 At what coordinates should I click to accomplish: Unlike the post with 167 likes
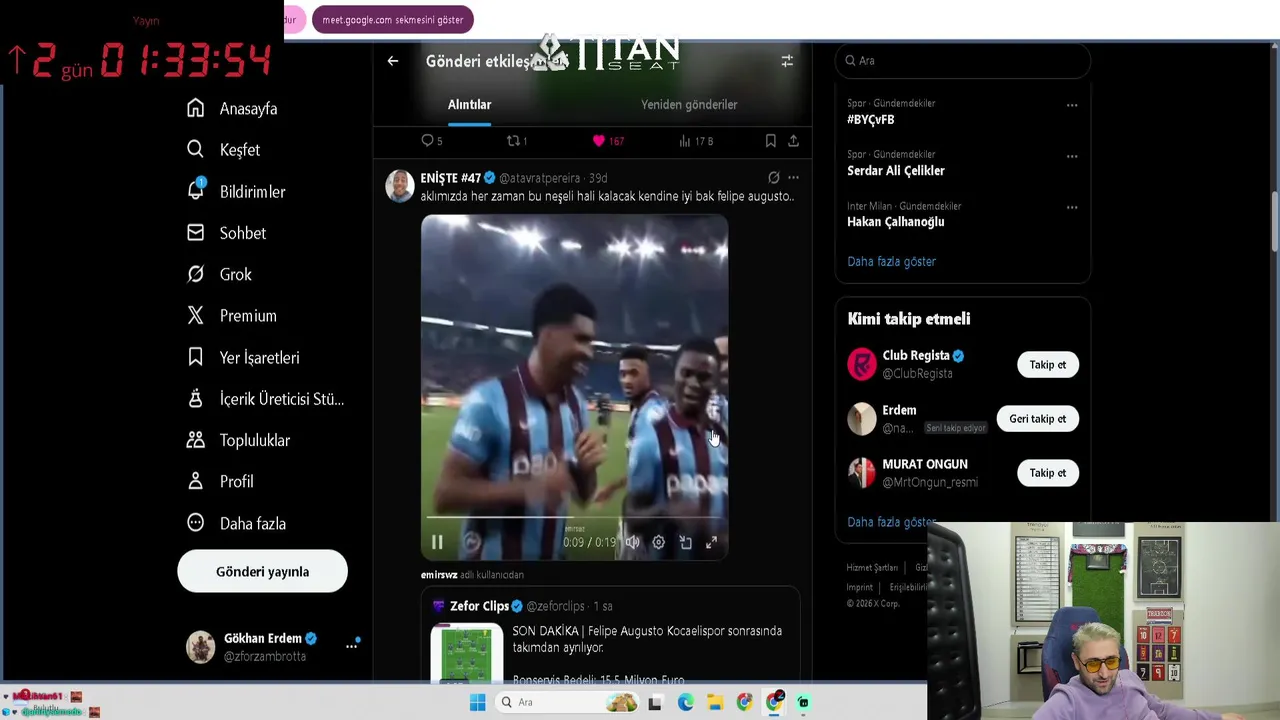[x=607, y=141]
